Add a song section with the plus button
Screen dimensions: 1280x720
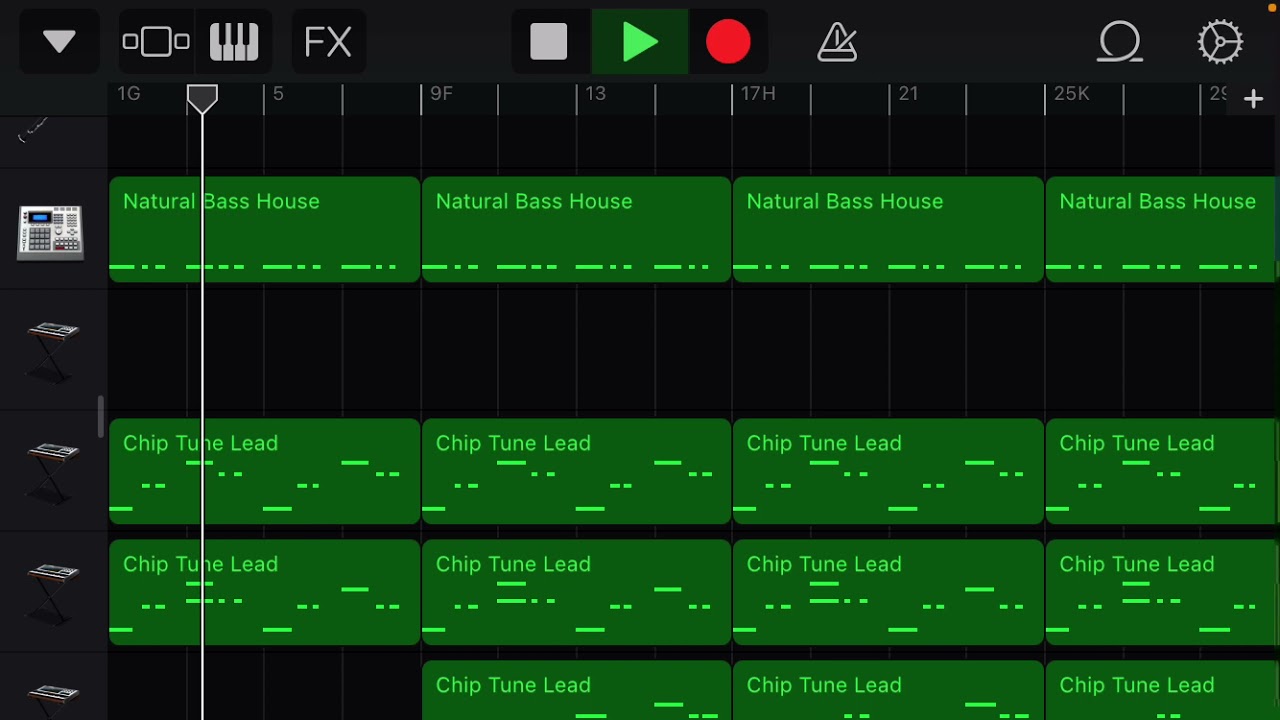coord(1253,99)
